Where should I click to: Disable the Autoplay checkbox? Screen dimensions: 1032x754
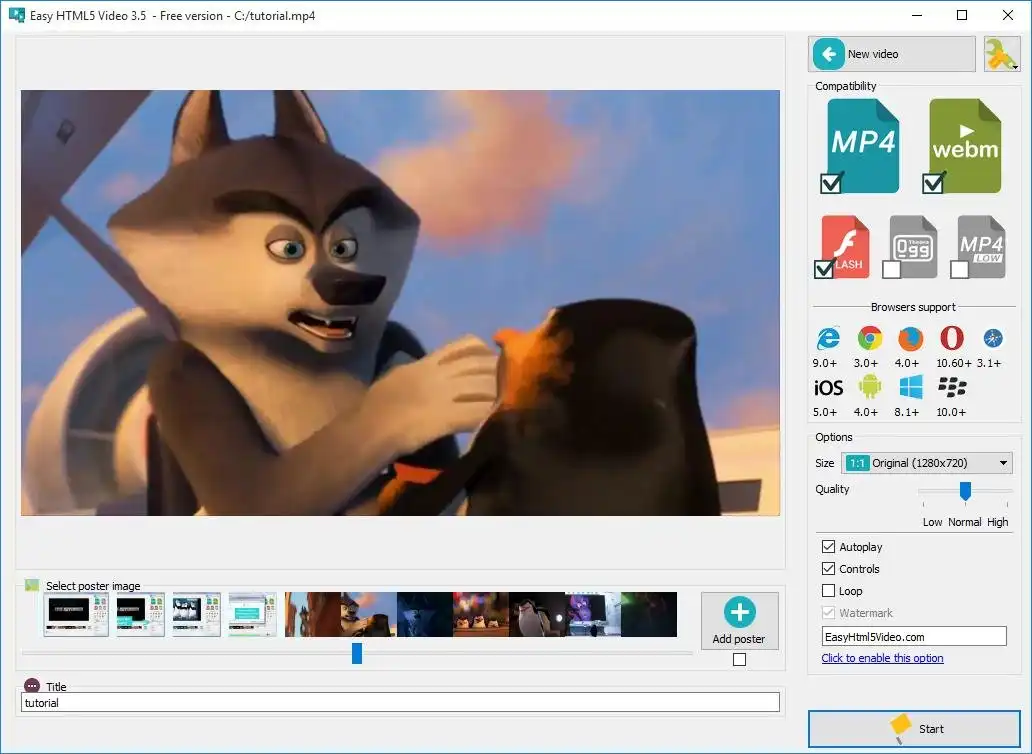coord(829,547)
